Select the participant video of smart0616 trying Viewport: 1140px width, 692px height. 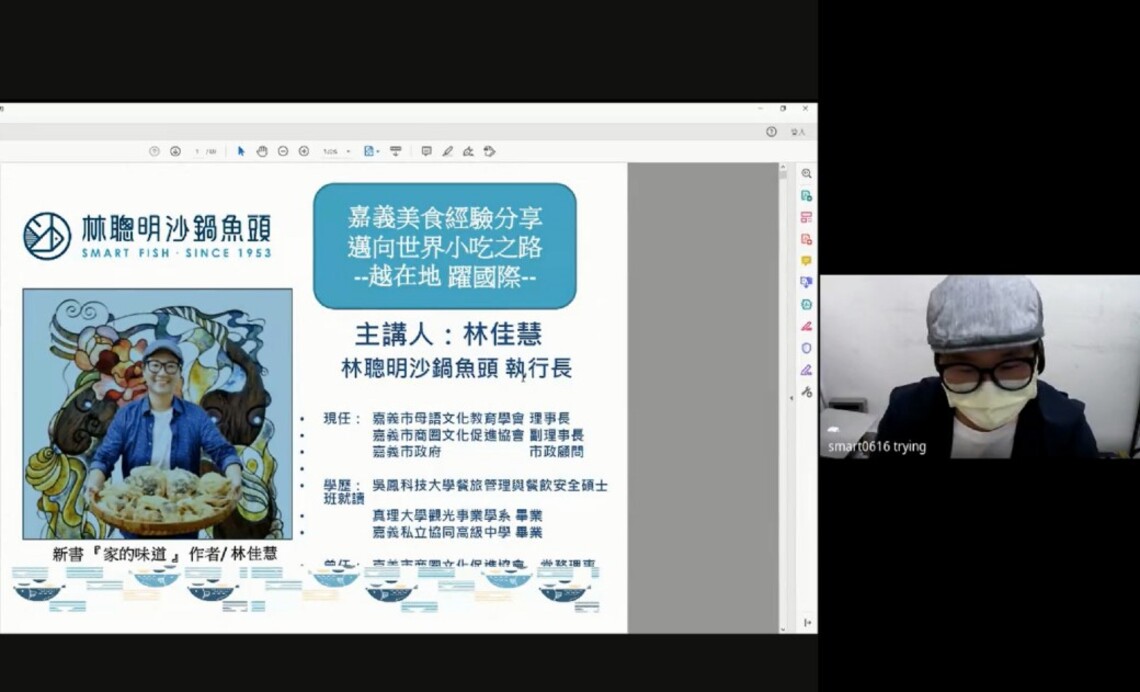(x=980, y=367)
